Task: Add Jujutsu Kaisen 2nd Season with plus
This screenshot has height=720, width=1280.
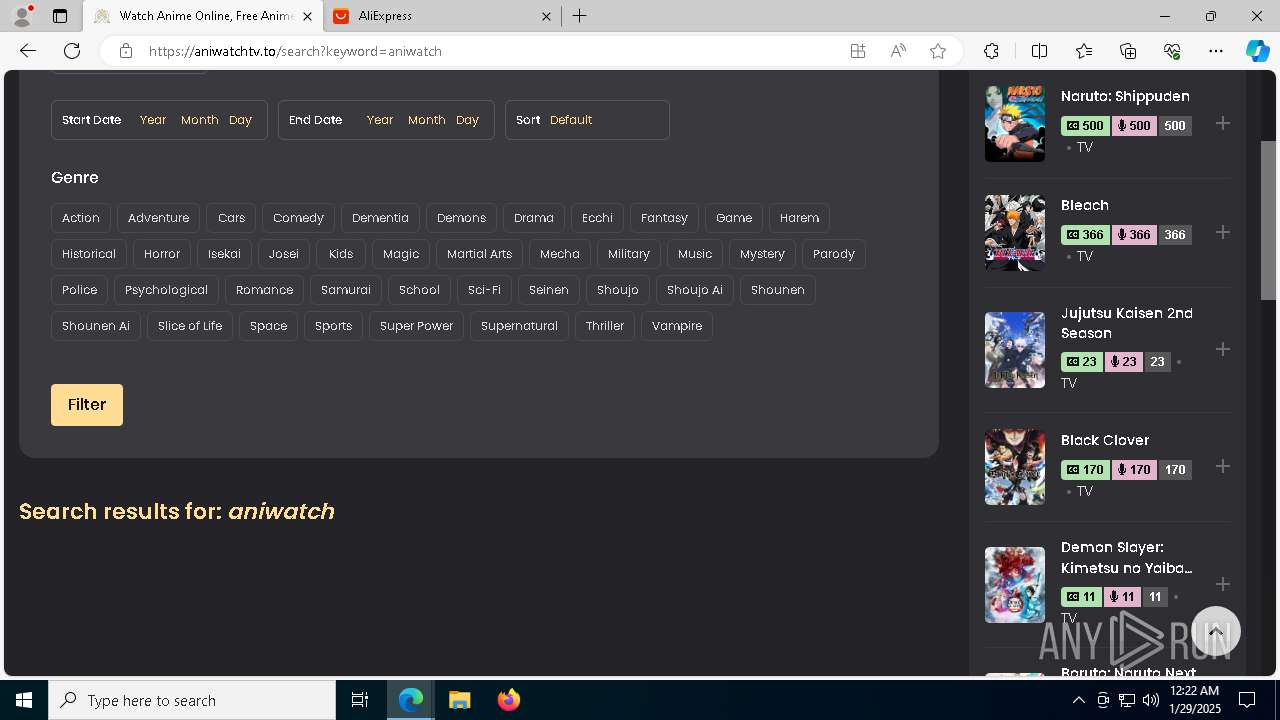Action: coord(1222,349)
